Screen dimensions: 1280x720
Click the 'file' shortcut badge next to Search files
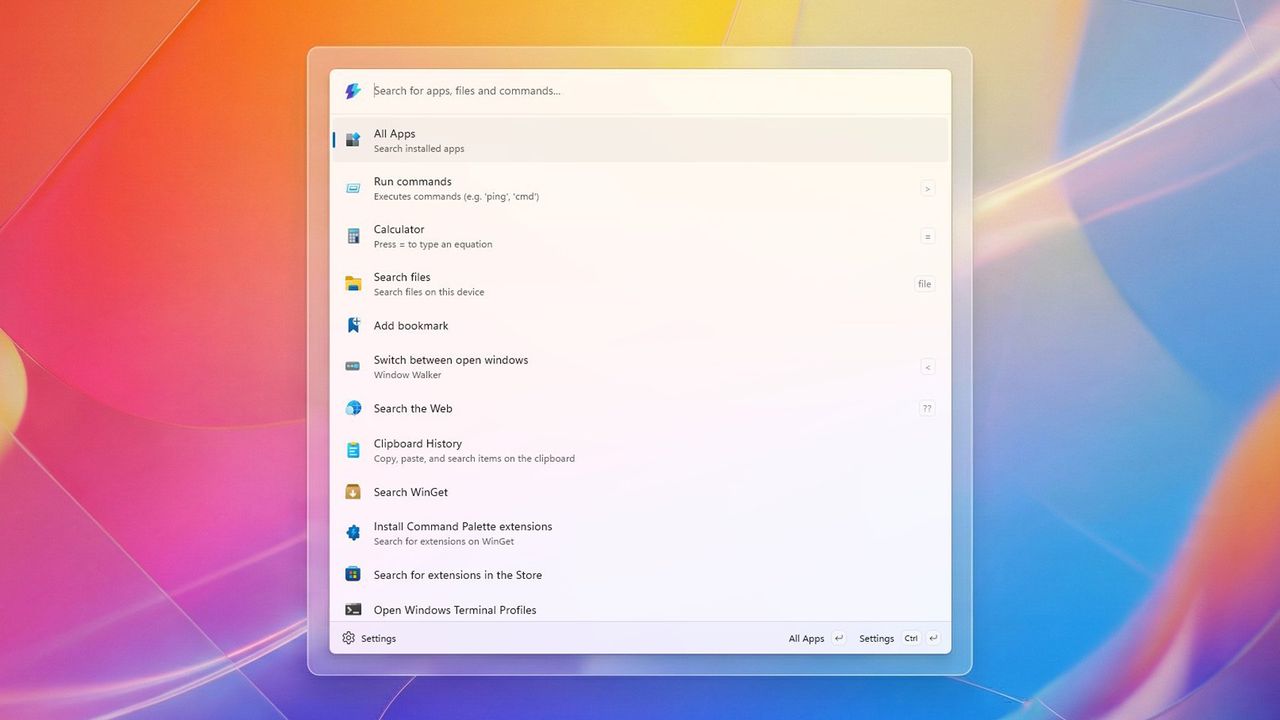(x=924, y=283)
